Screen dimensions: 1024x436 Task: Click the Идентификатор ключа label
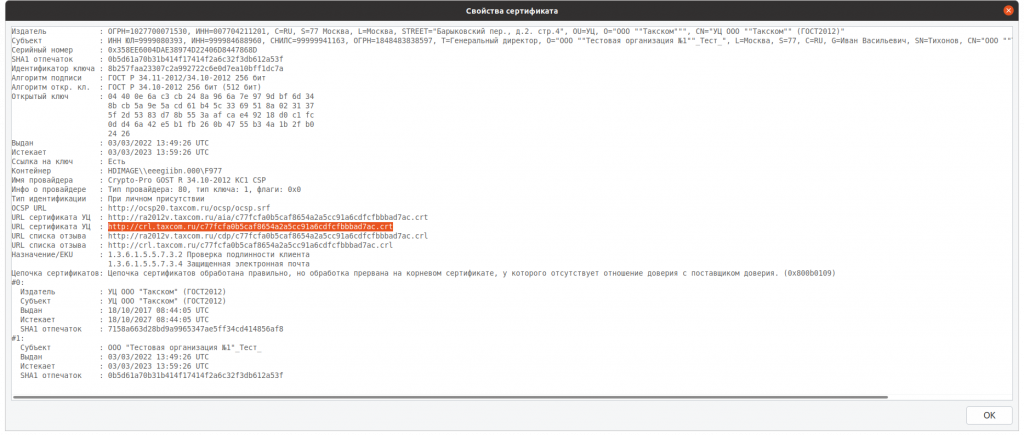point(54,69)
